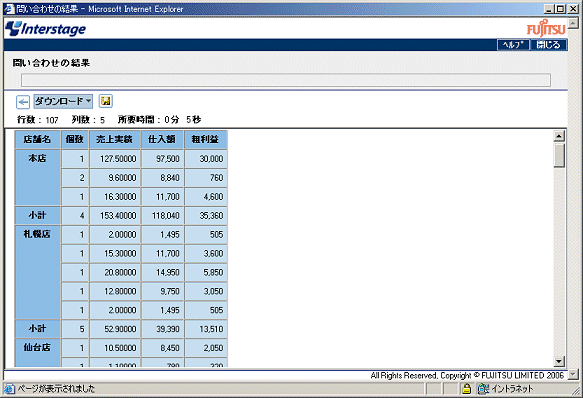The width and height of the screenshot is (583, 398).
Task: Click the cell with value 3,600
Action: click(x=206, y=254)
